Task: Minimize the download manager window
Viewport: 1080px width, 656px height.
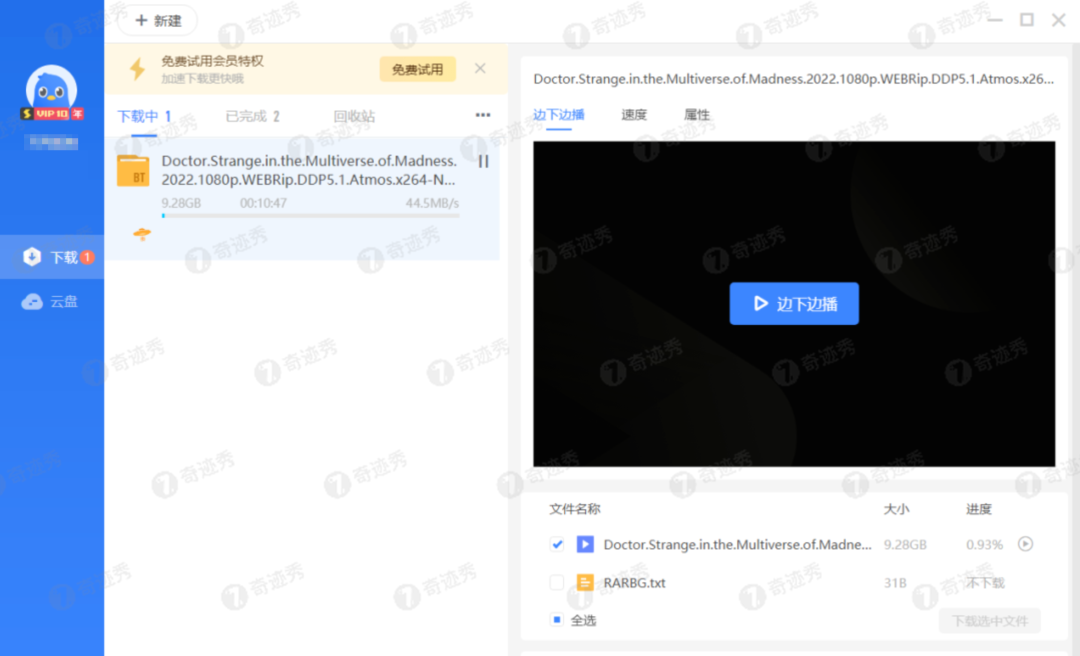Action: 995,20
